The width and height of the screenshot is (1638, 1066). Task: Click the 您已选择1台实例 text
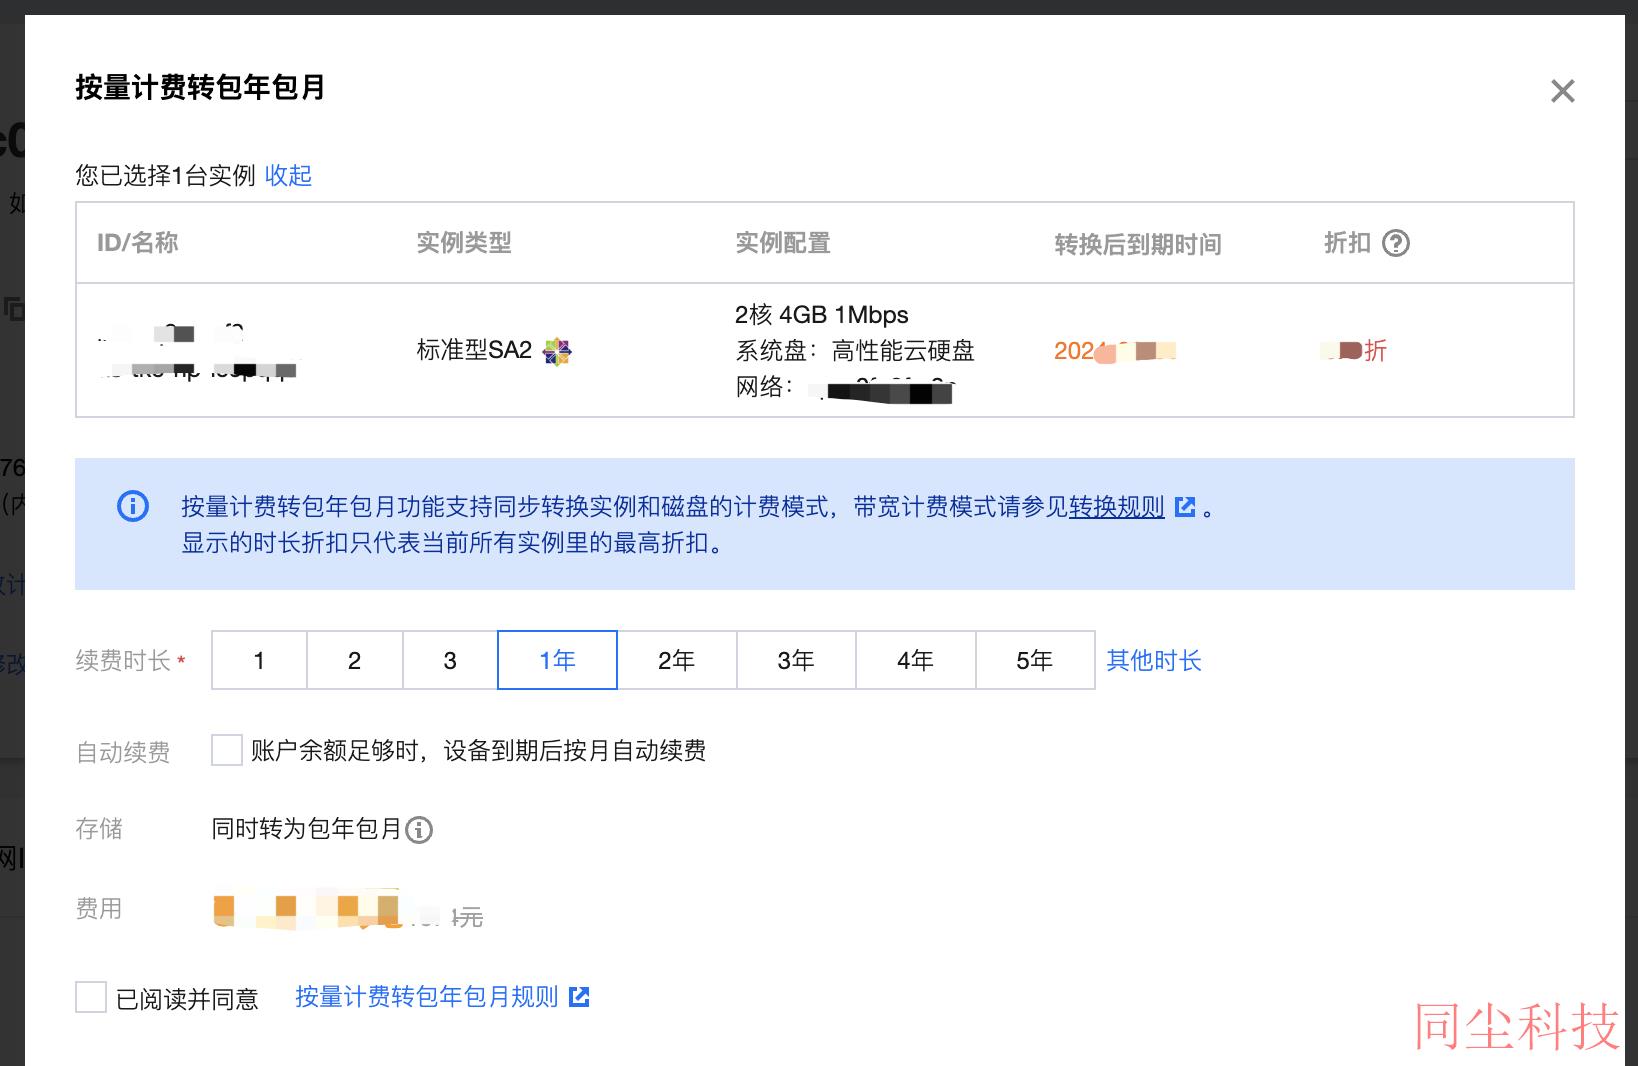tap(166, 175)
